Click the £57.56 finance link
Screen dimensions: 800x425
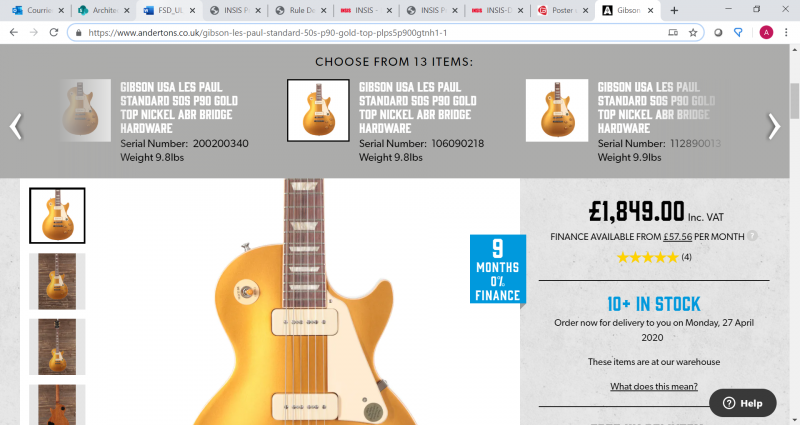point(678,237)
